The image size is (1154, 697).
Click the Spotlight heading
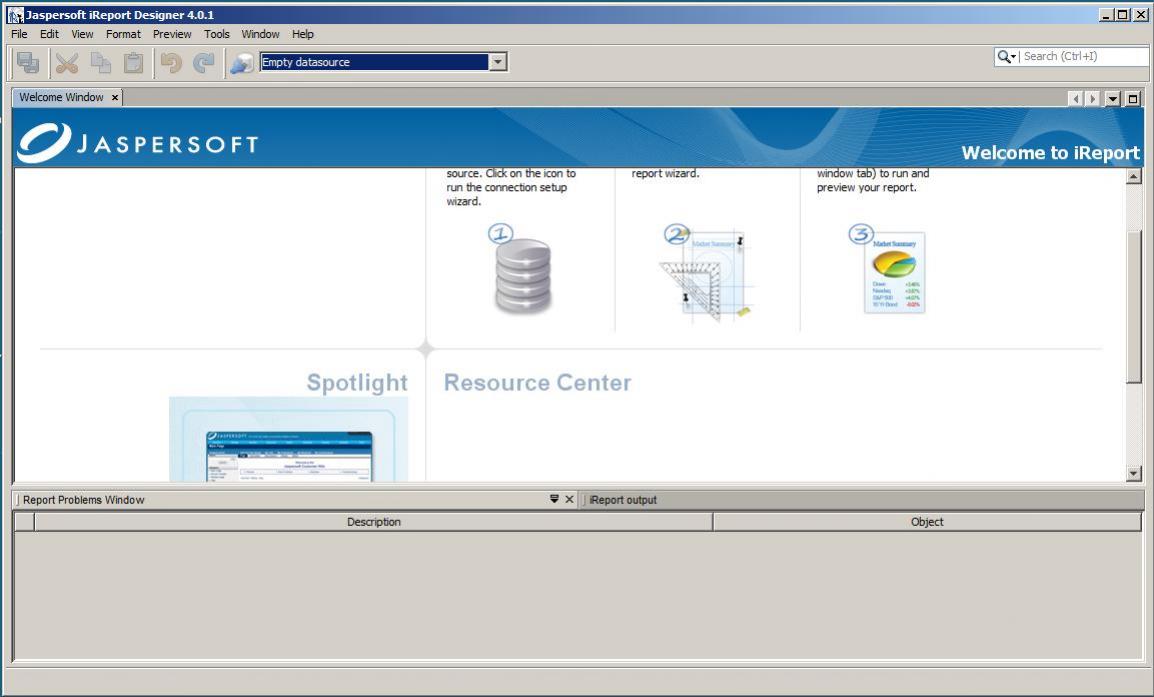tap(357, 383)
